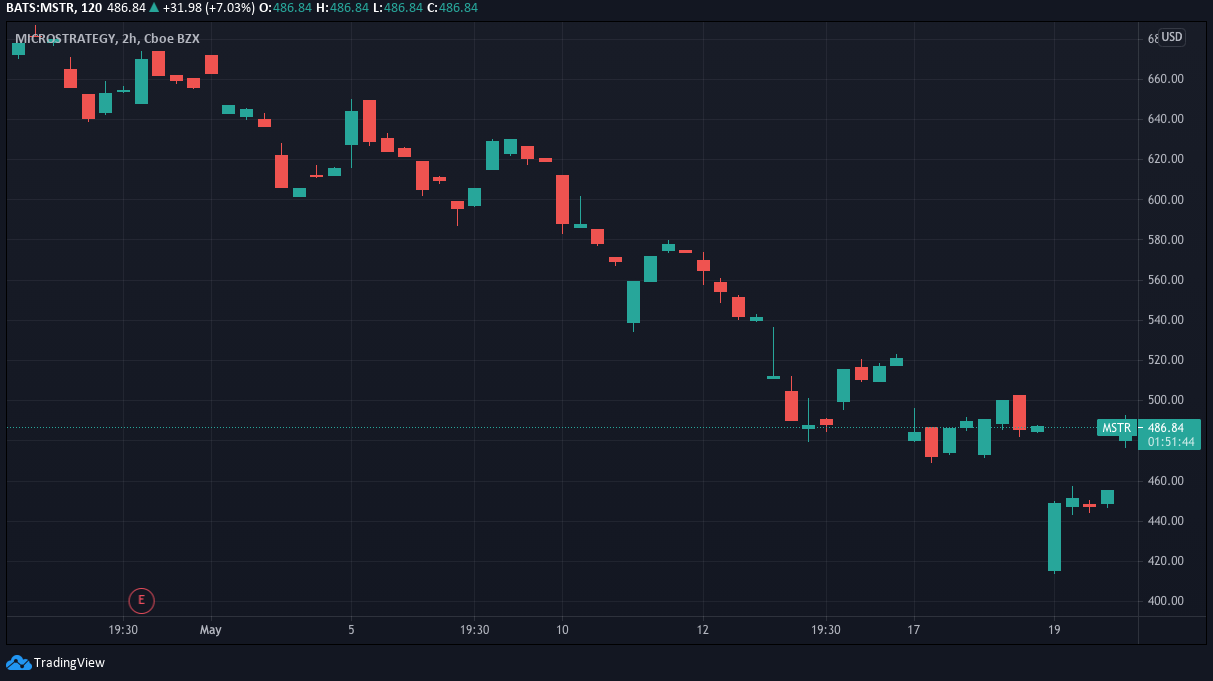The height and width of the screenshot is (681, 1213).
Task: Select the tall green candle after 19
Action: click(x=1054, y=537)
